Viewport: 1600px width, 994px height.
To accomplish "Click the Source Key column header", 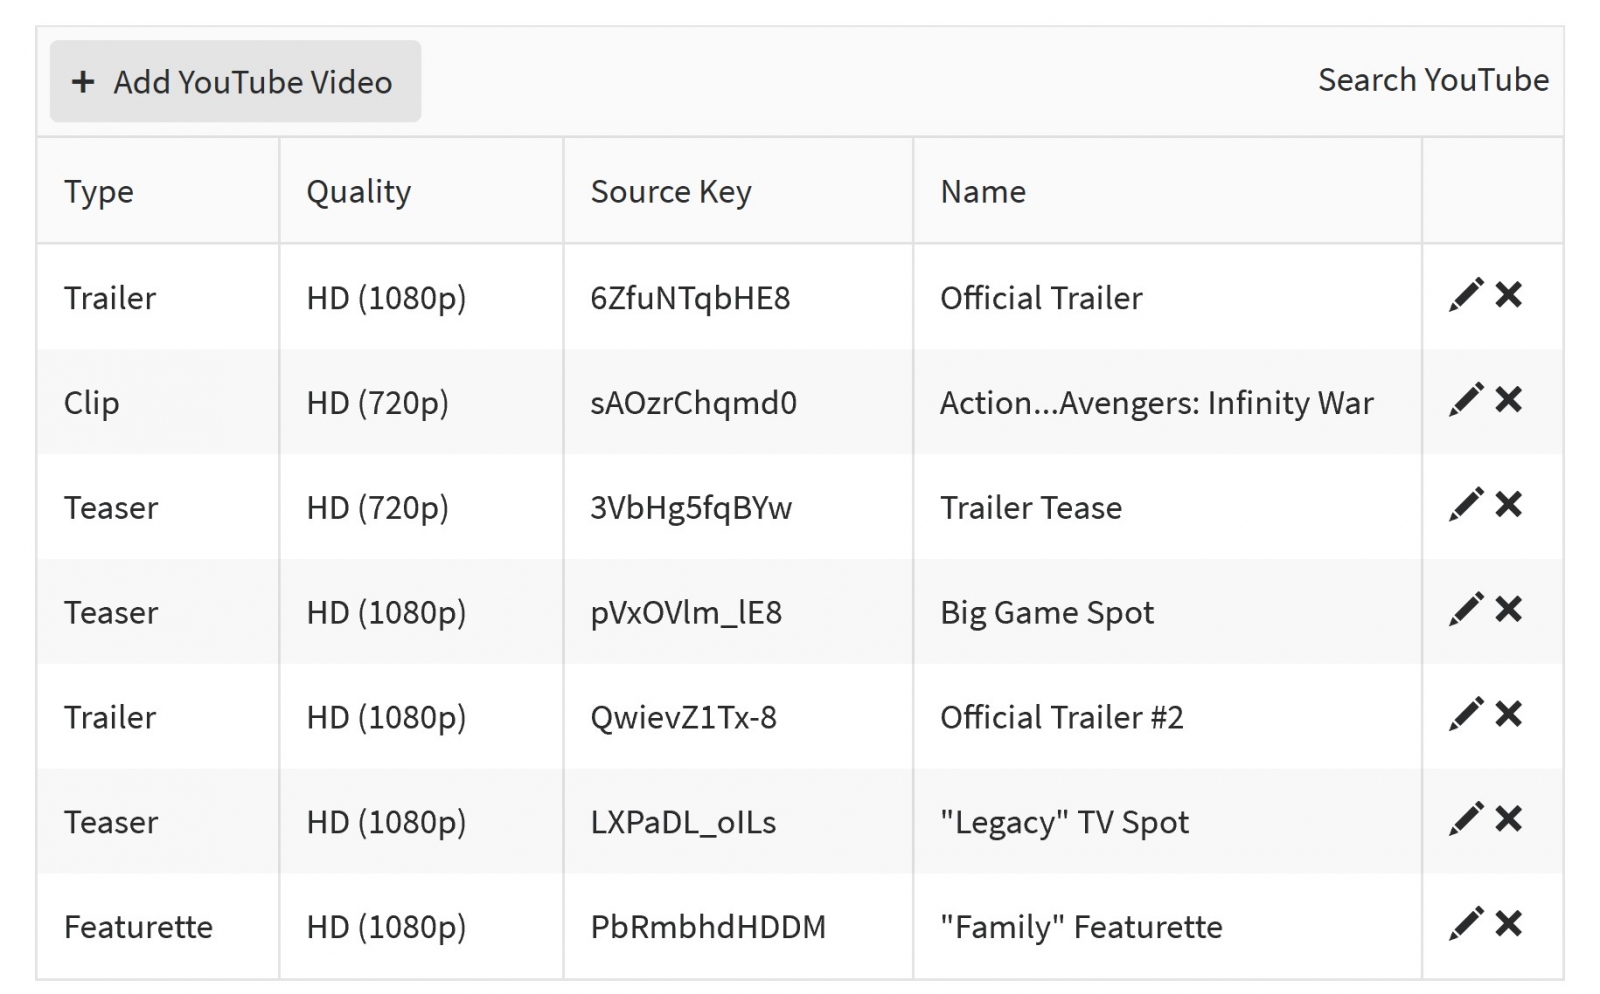I will (x=671, y=192).
